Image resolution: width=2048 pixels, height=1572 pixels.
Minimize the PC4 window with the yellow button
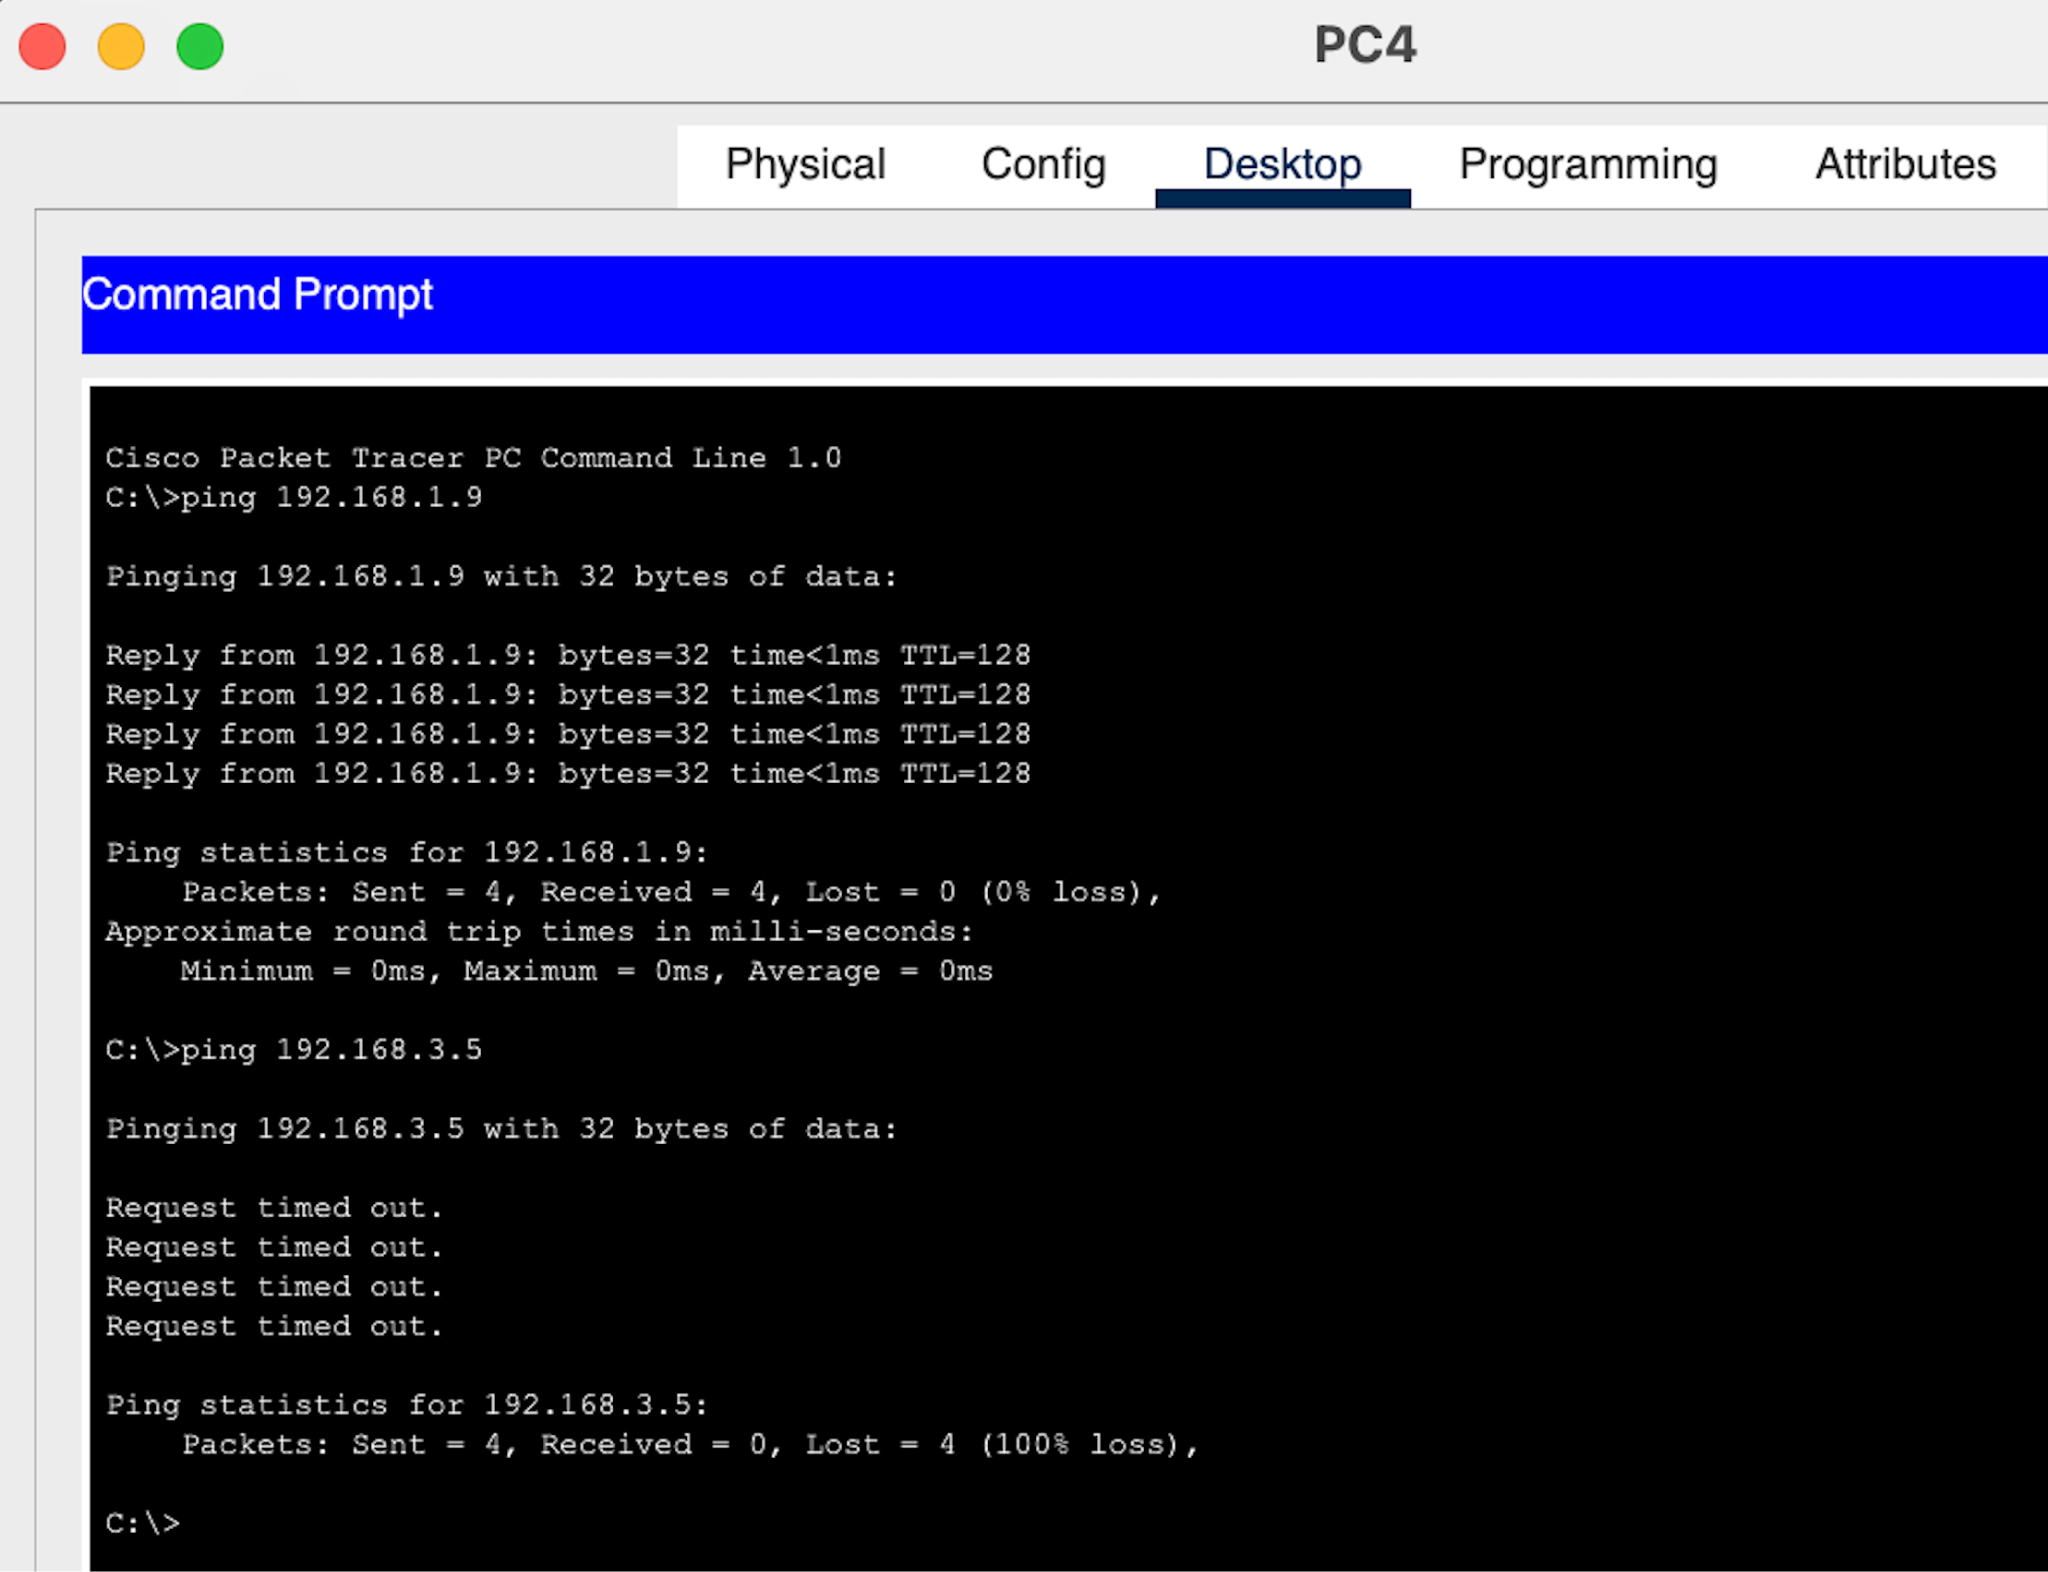pyautogui.click(x=121, y=46)
